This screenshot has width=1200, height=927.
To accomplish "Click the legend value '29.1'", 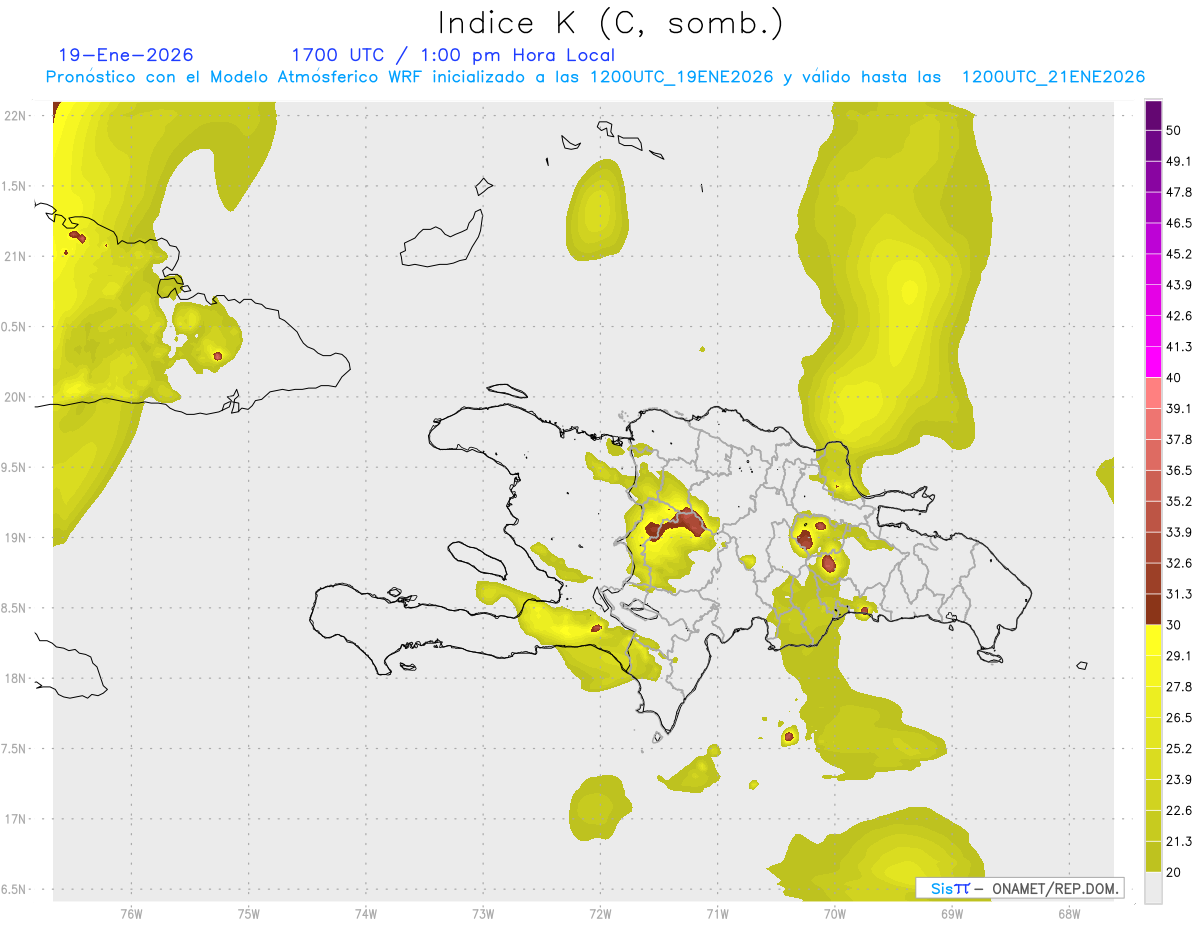I will 1179,656.
